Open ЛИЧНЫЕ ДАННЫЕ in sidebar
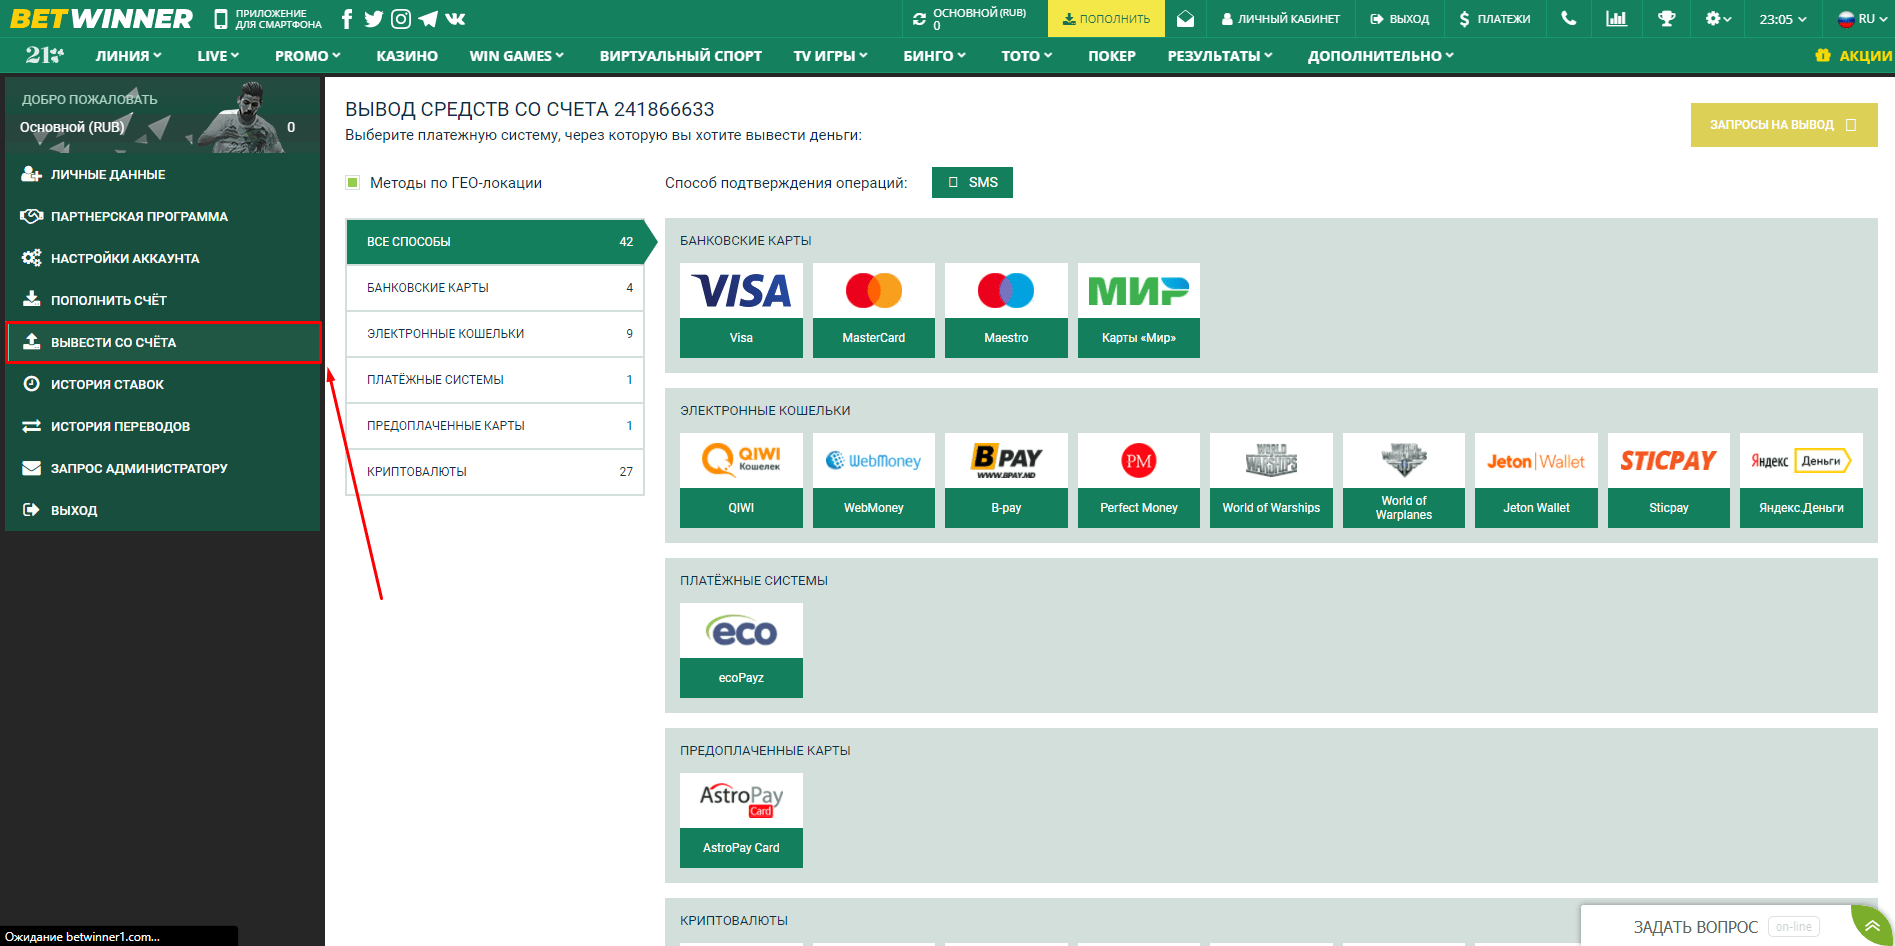Viewport: 1895px width, 946px height. pos(162,174)
